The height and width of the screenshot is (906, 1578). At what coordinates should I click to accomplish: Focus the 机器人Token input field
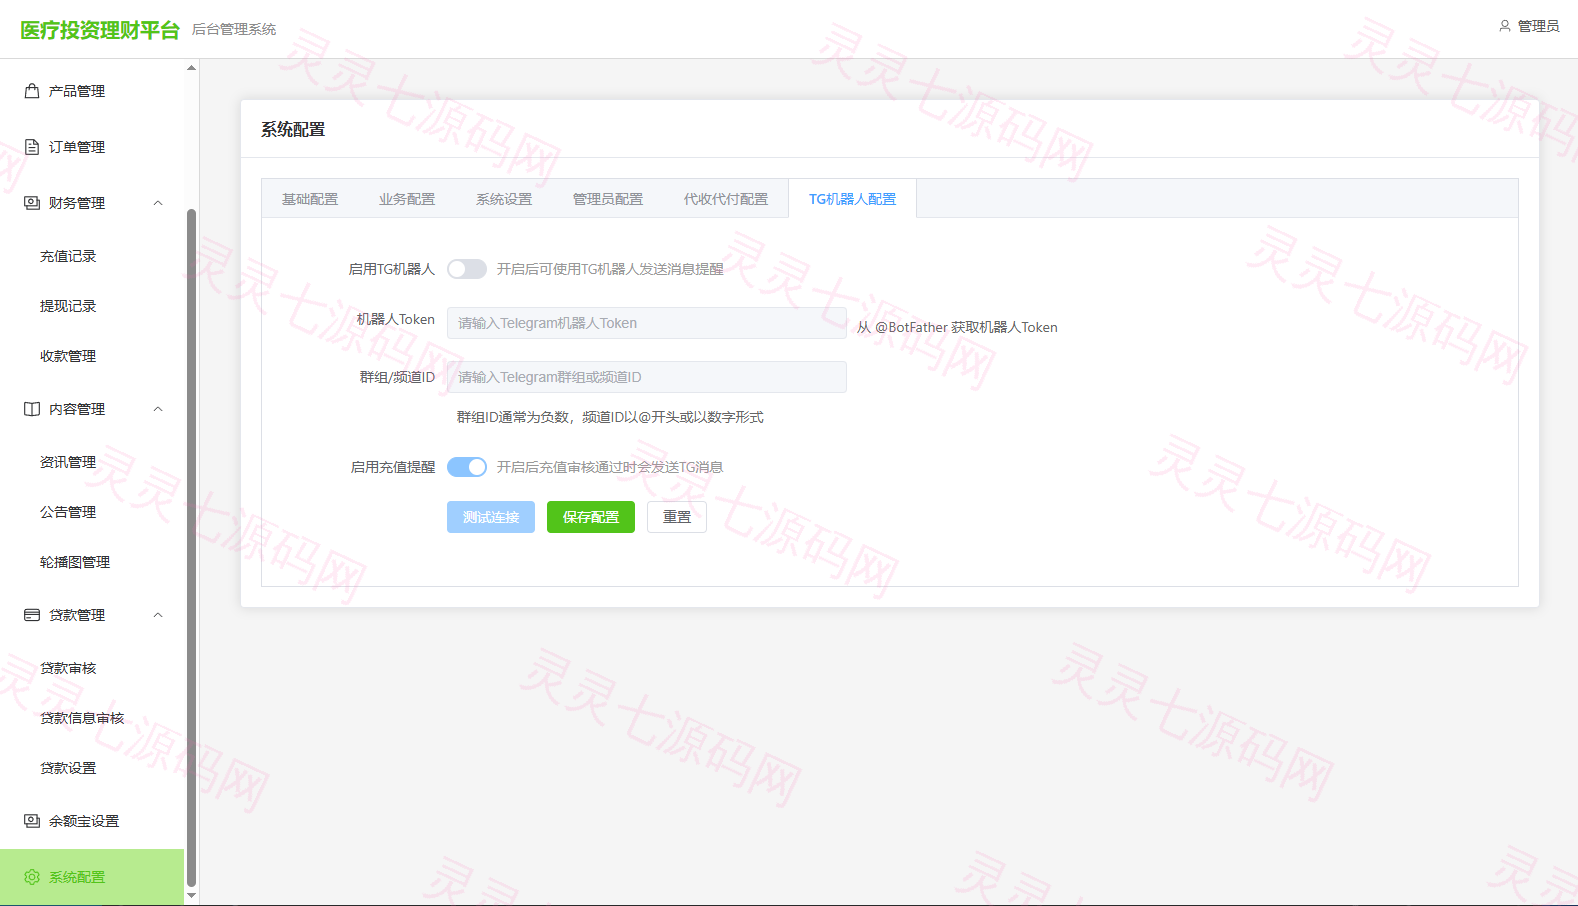click(647, 323)
